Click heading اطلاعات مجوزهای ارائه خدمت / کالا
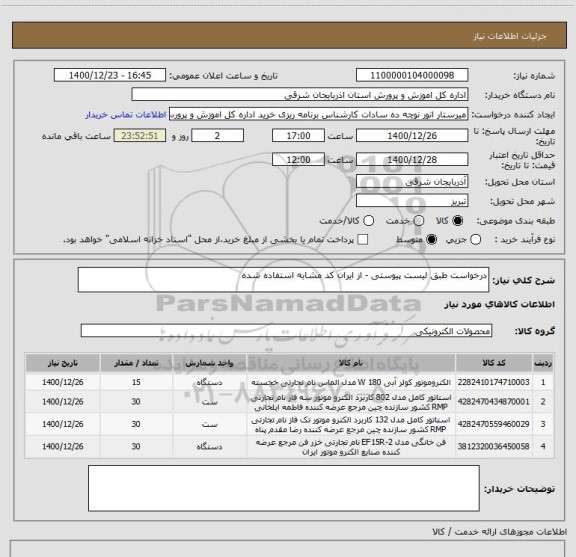This screenshot has width=576, height=557. [x=500, y=532]
